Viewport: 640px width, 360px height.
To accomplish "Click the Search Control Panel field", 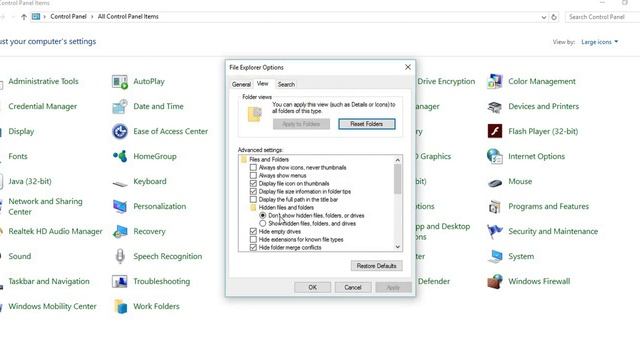I will [x=602, y=17].
